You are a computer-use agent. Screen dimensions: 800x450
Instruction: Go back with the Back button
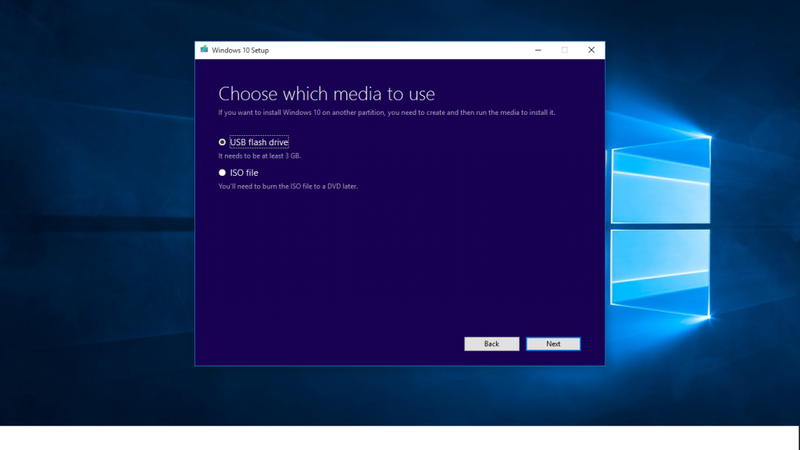point(491,344)
